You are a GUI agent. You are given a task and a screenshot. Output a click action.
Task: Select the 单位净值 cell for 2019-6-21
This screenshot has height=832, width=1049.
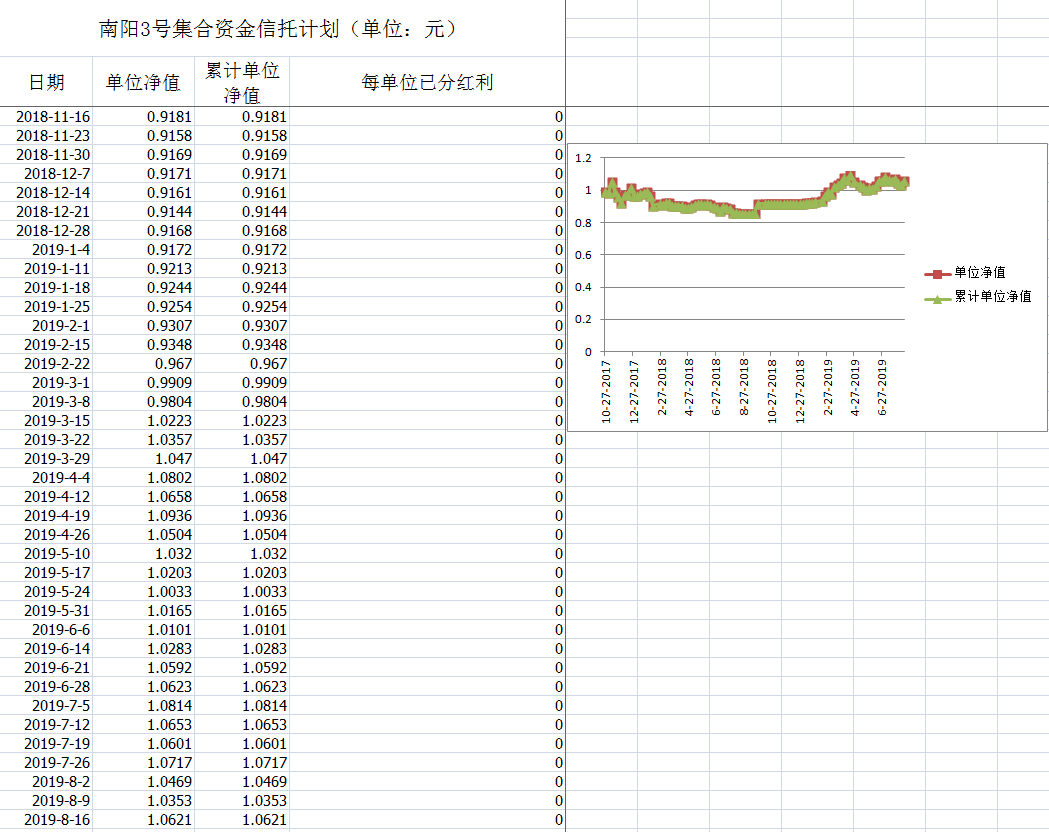(x=143, y=667)
